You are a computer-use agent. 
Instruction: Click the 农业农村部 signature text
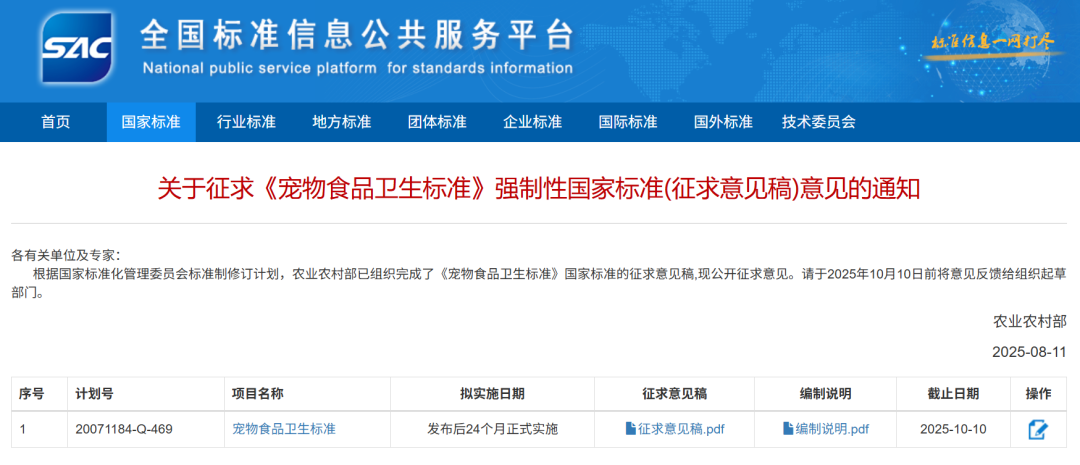tap(1030, 321)
